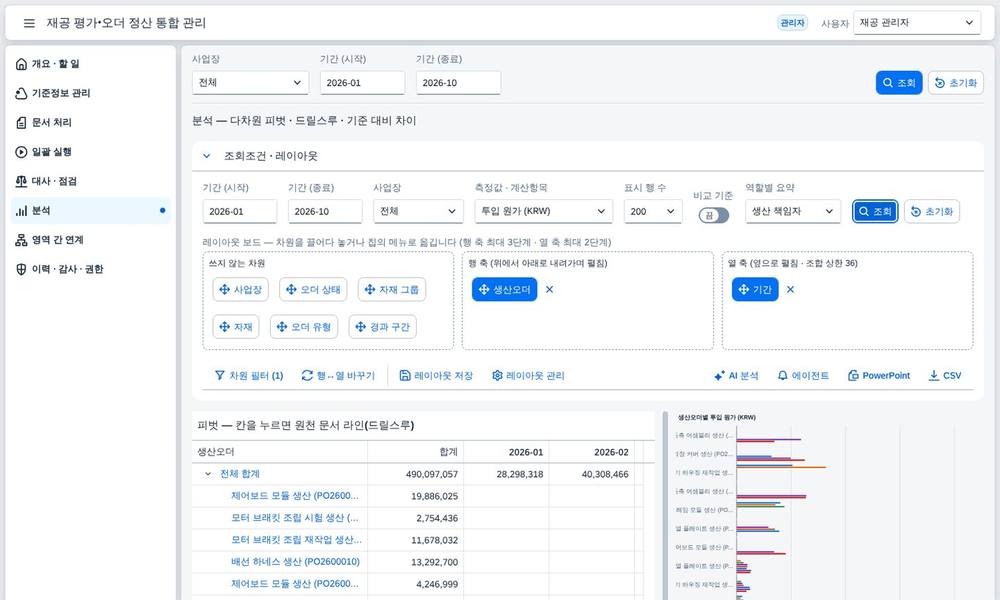1000x600 pixels.
Task: Click the 초기화 button next to 역할별 요약
Action: (932, 211)
